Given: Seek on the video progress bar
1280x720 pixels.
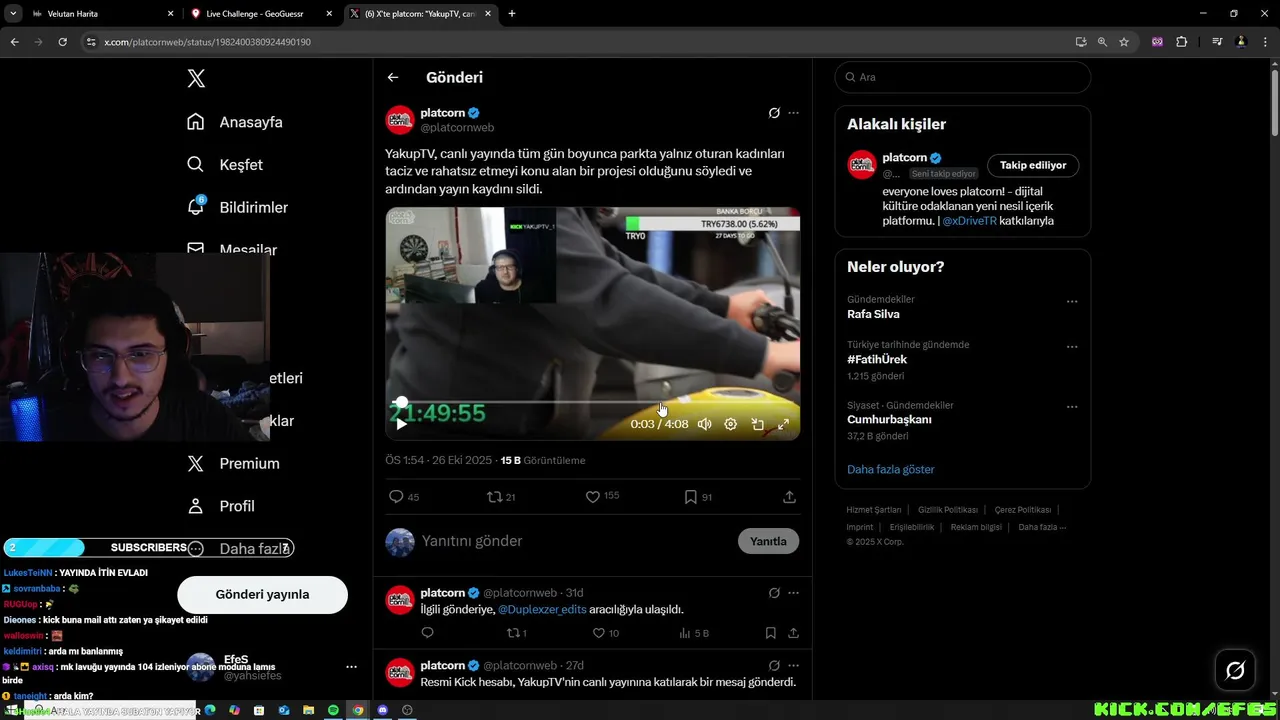Looking at the screenshot, I should [x=592, y=403].
